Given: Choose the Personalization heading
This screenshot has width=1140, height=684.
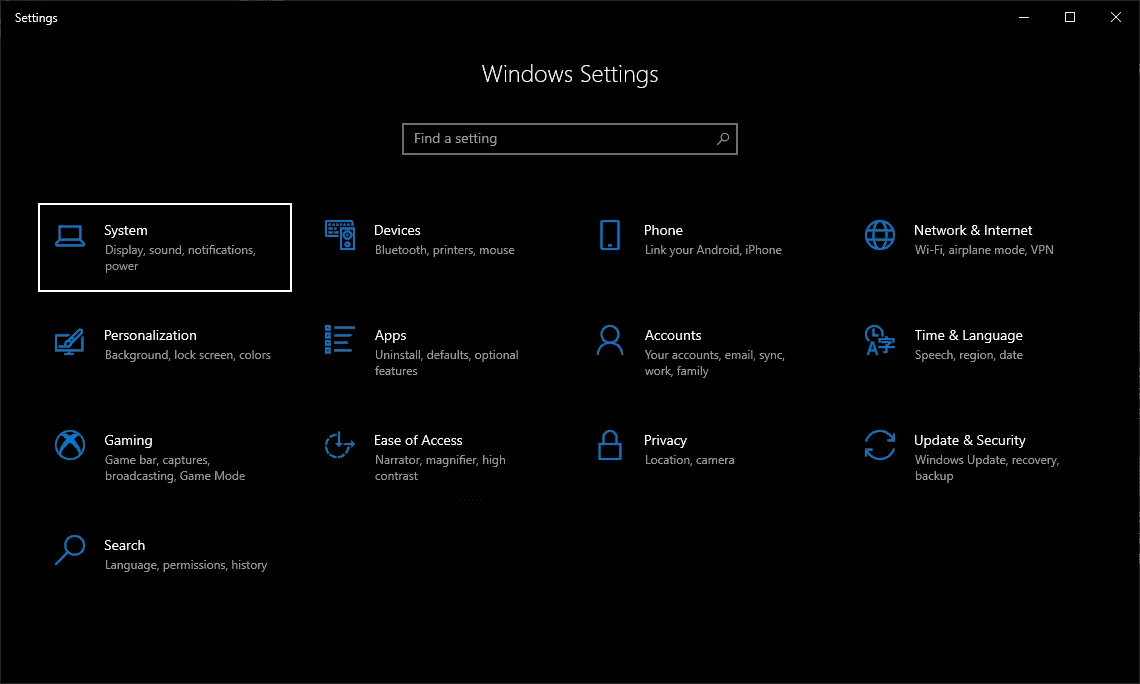Looking at the screenshot, I should point(150,335).
